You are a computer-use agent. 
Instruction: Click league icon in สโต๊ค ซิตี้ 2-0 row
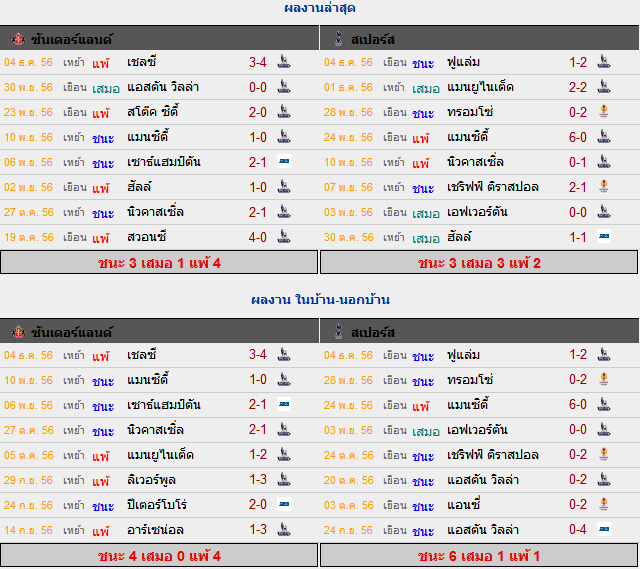(284, 111)
